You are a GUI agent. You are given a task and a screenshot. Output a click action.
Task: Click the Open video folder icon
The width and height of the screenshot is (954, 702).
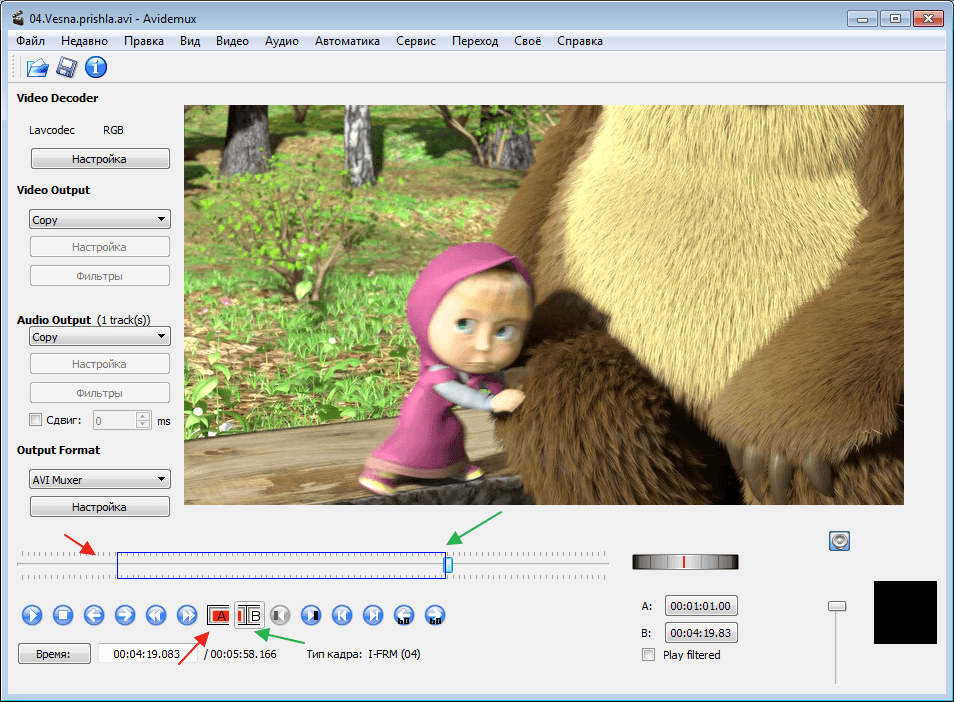pos(38,67)
